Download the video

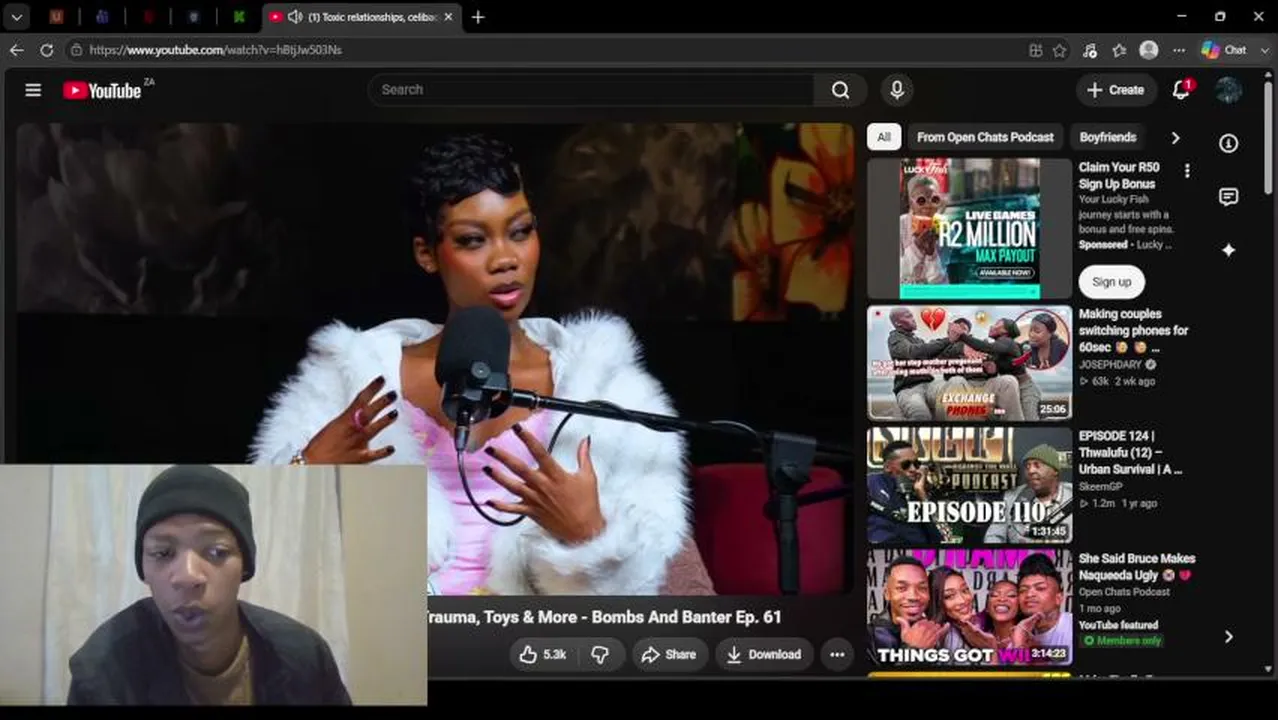[764, 654]
